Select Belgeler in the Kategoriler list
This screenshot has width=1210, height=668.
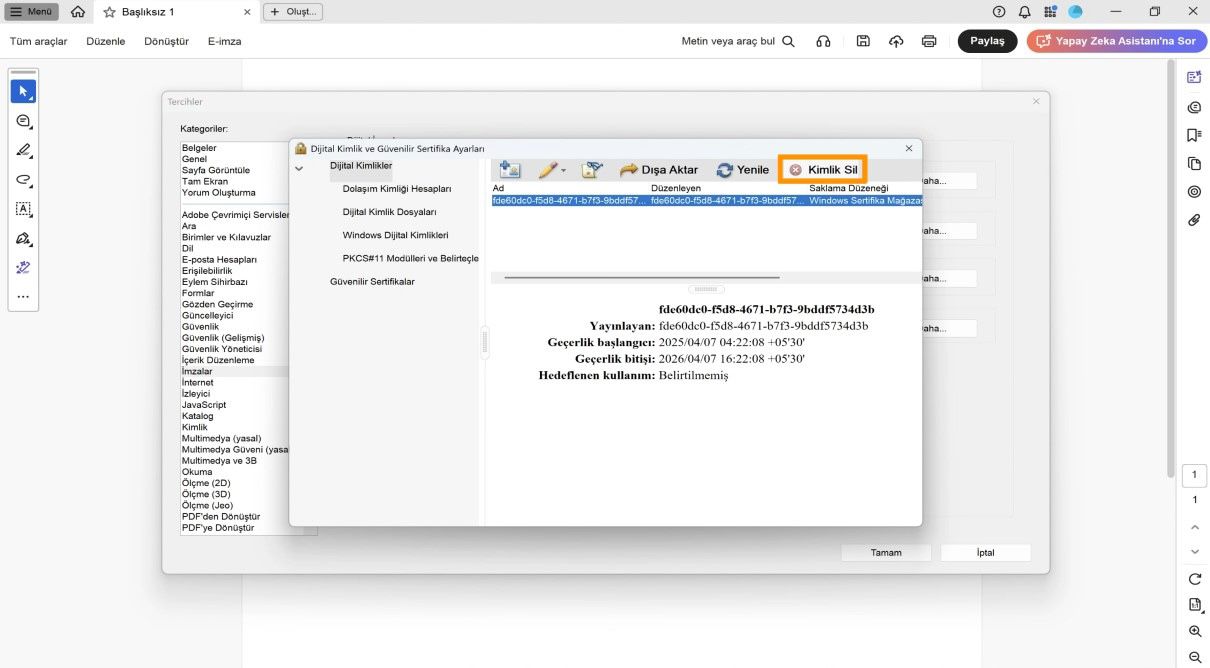coord(199,148)
